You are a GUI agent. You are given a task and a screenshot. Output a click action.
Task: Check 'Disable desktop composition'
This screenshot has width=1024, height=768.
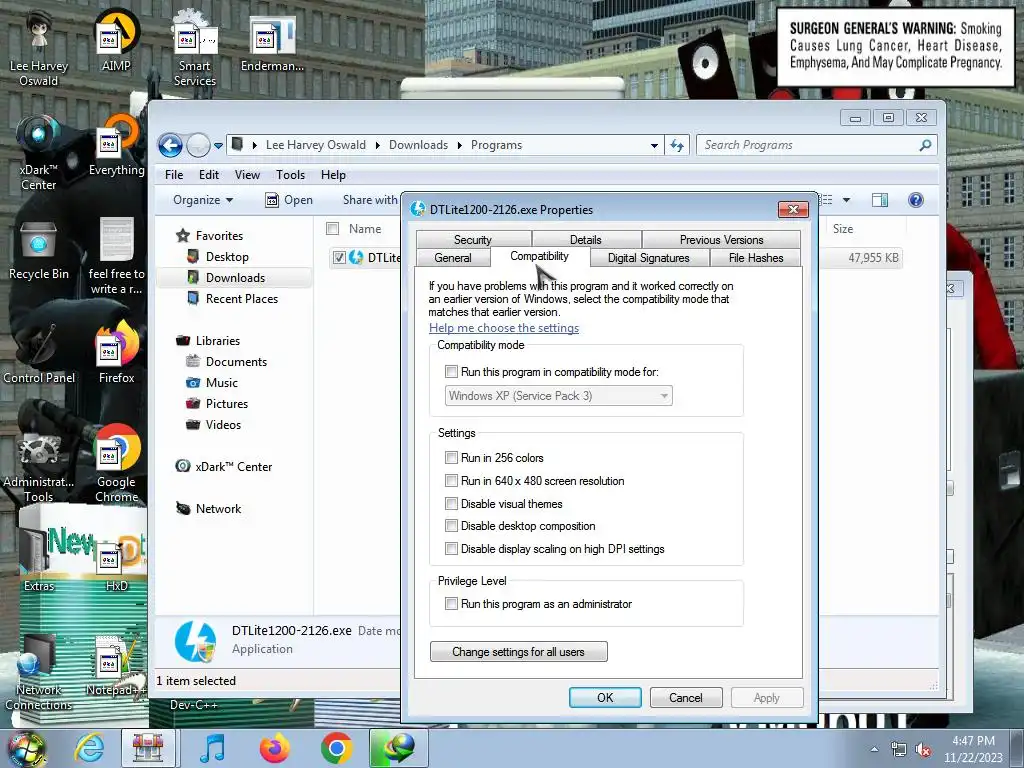pyautogui.click(x=451, y=526)
